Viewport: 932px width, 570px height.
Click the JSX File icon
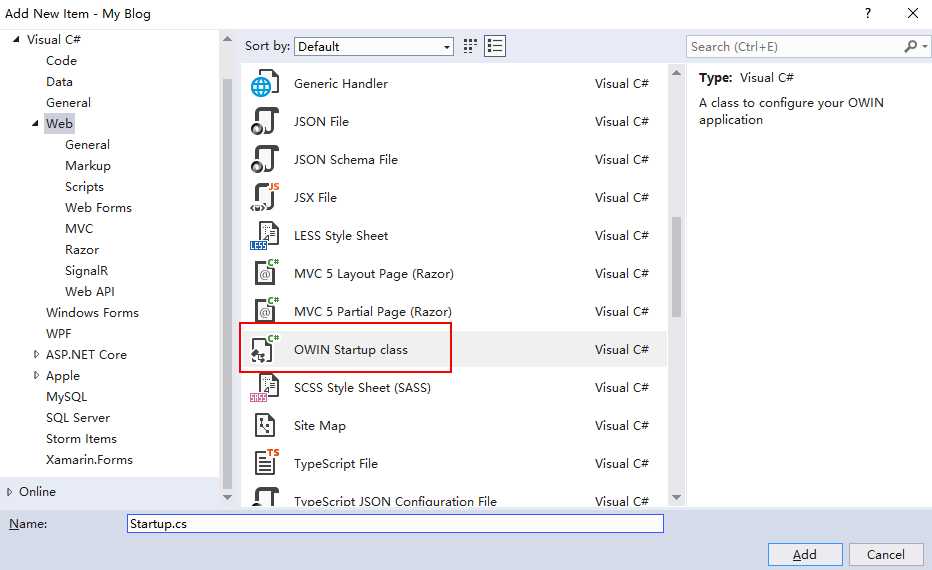tap(265, 197)
